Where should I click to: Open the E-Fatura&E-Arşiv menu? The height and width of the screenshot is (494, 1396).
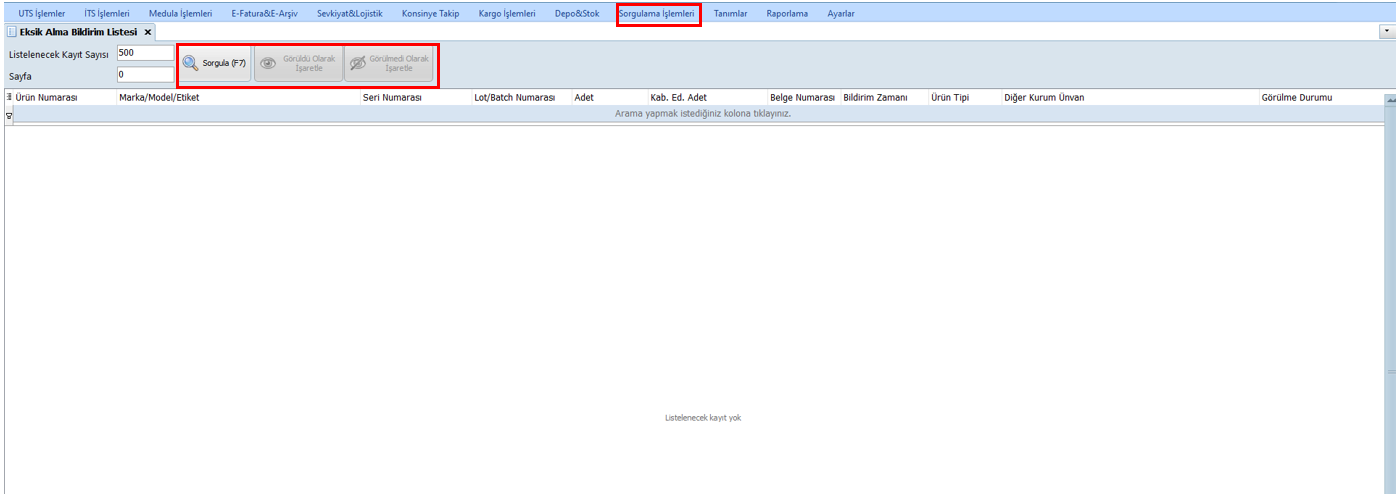pyautogui.click(x=257, y=14)
